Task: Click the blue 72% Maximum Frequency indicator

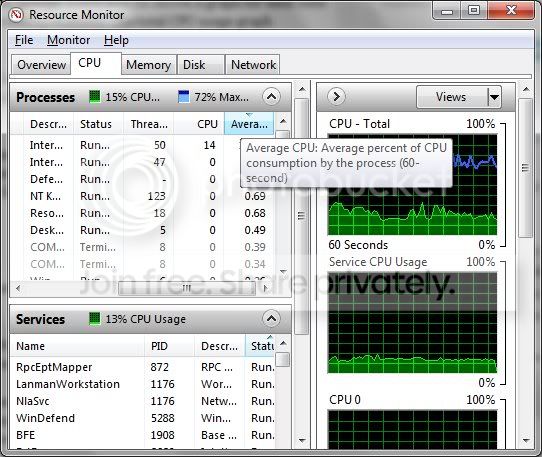Action: 184,96
